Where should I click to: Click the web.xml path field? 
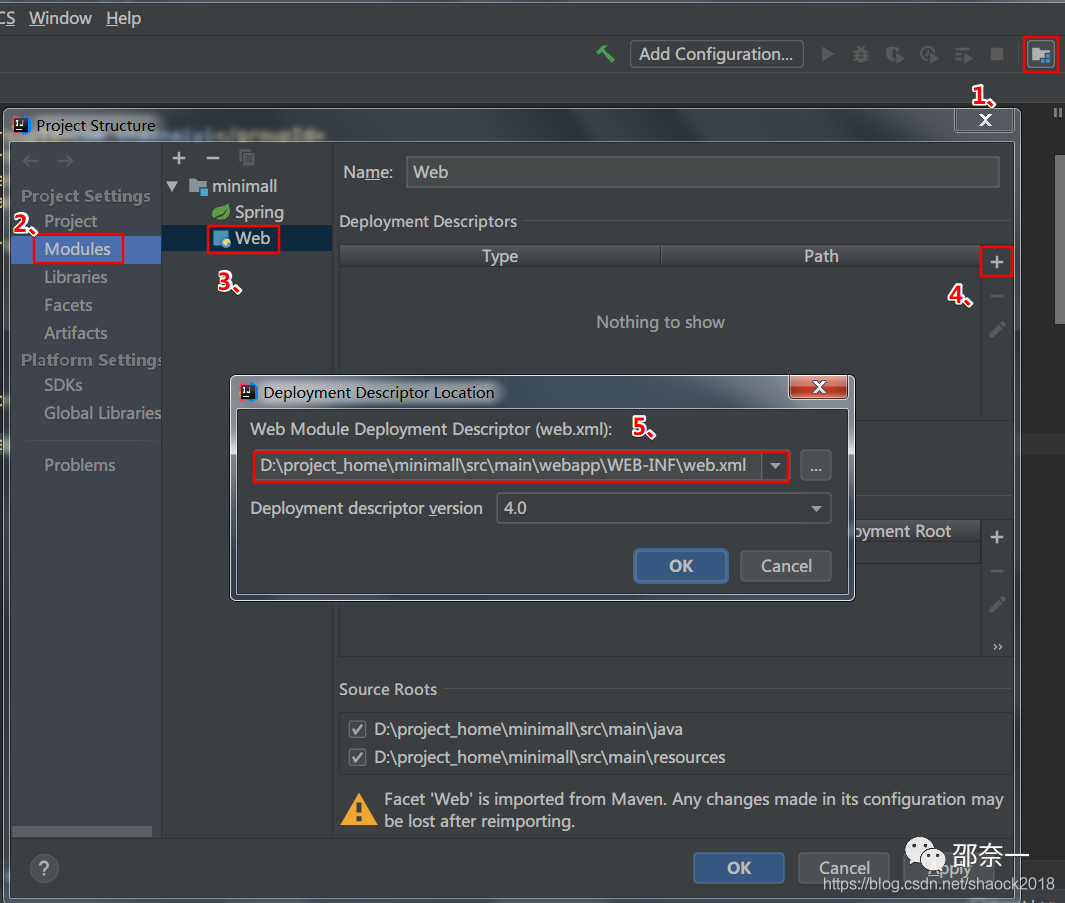point(507,466)
